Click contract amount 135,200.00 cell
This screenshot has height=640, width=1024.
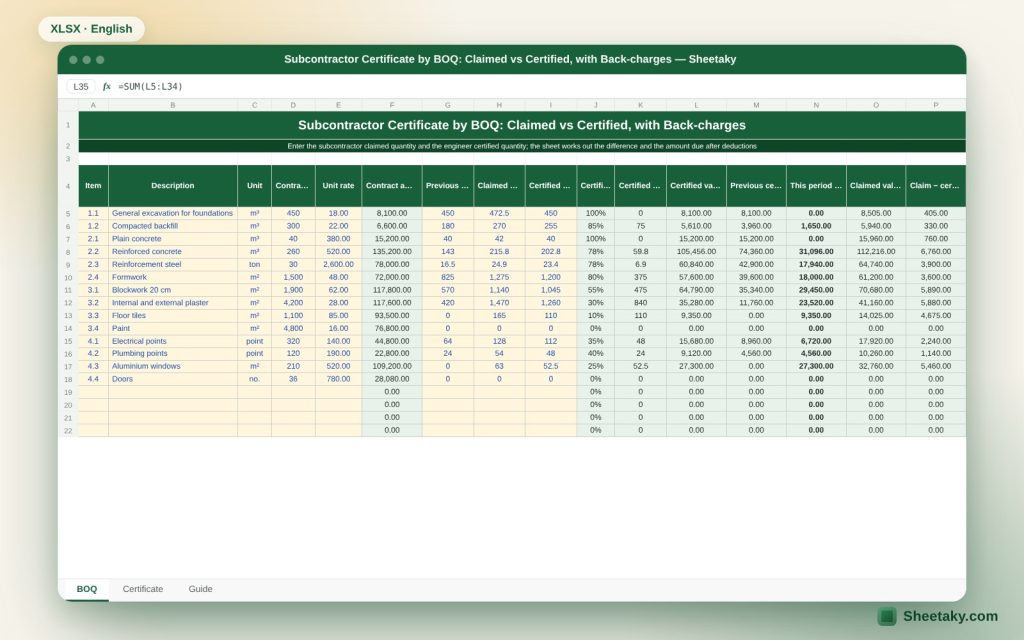(x=392, y=251)
